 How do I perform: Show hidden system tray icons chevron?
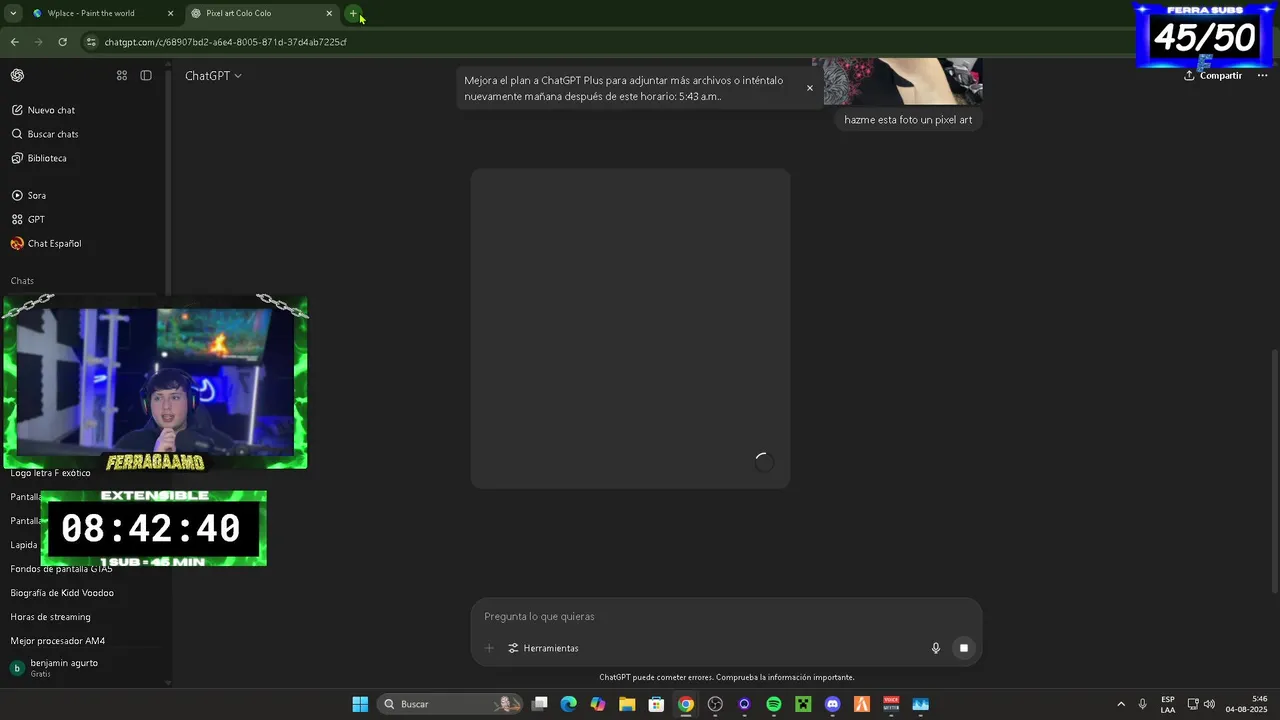[1121, 704]
